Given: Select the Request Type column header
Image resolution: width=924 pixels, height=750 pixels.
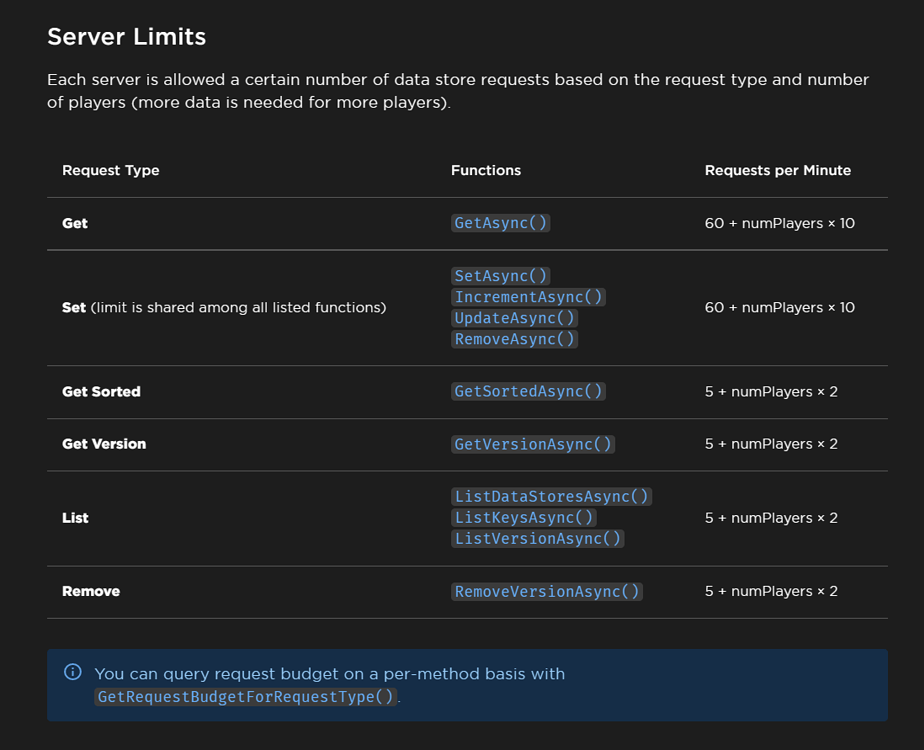Looking at the screenshot, I should point(110,170).
